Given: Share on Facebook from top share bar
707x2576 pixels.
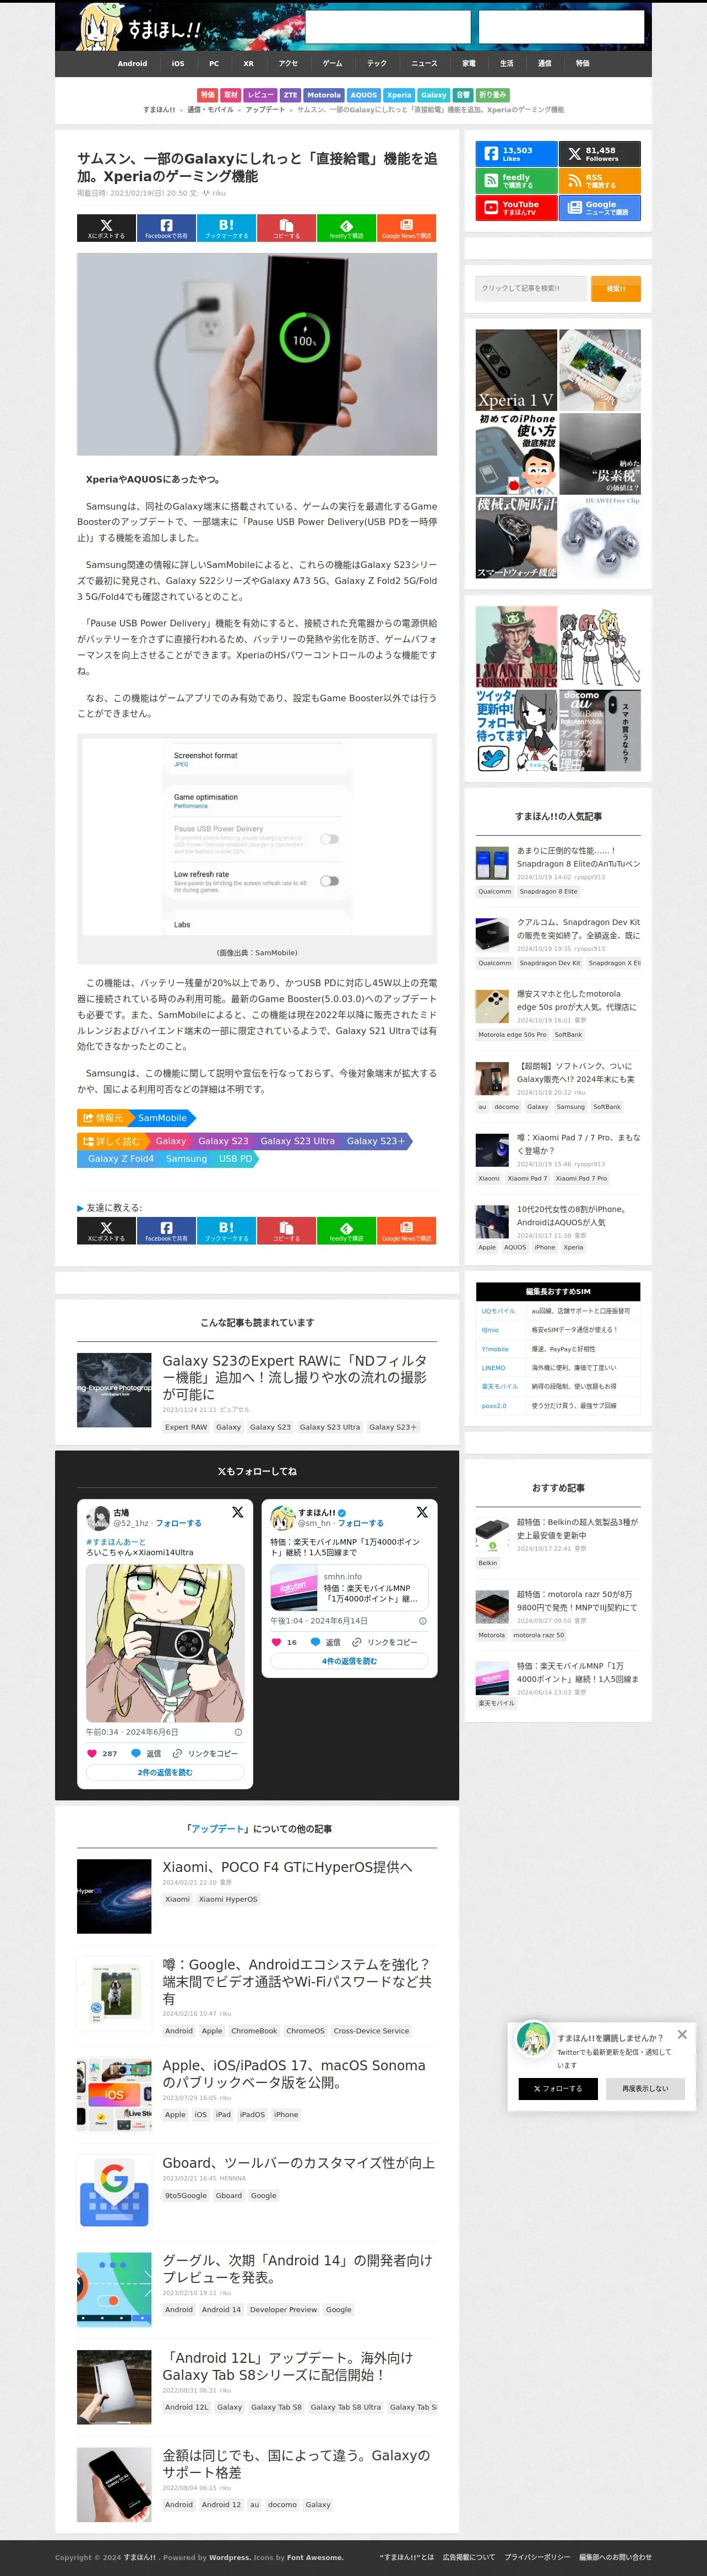Looking at the screenshot, I should pos(166,228).
